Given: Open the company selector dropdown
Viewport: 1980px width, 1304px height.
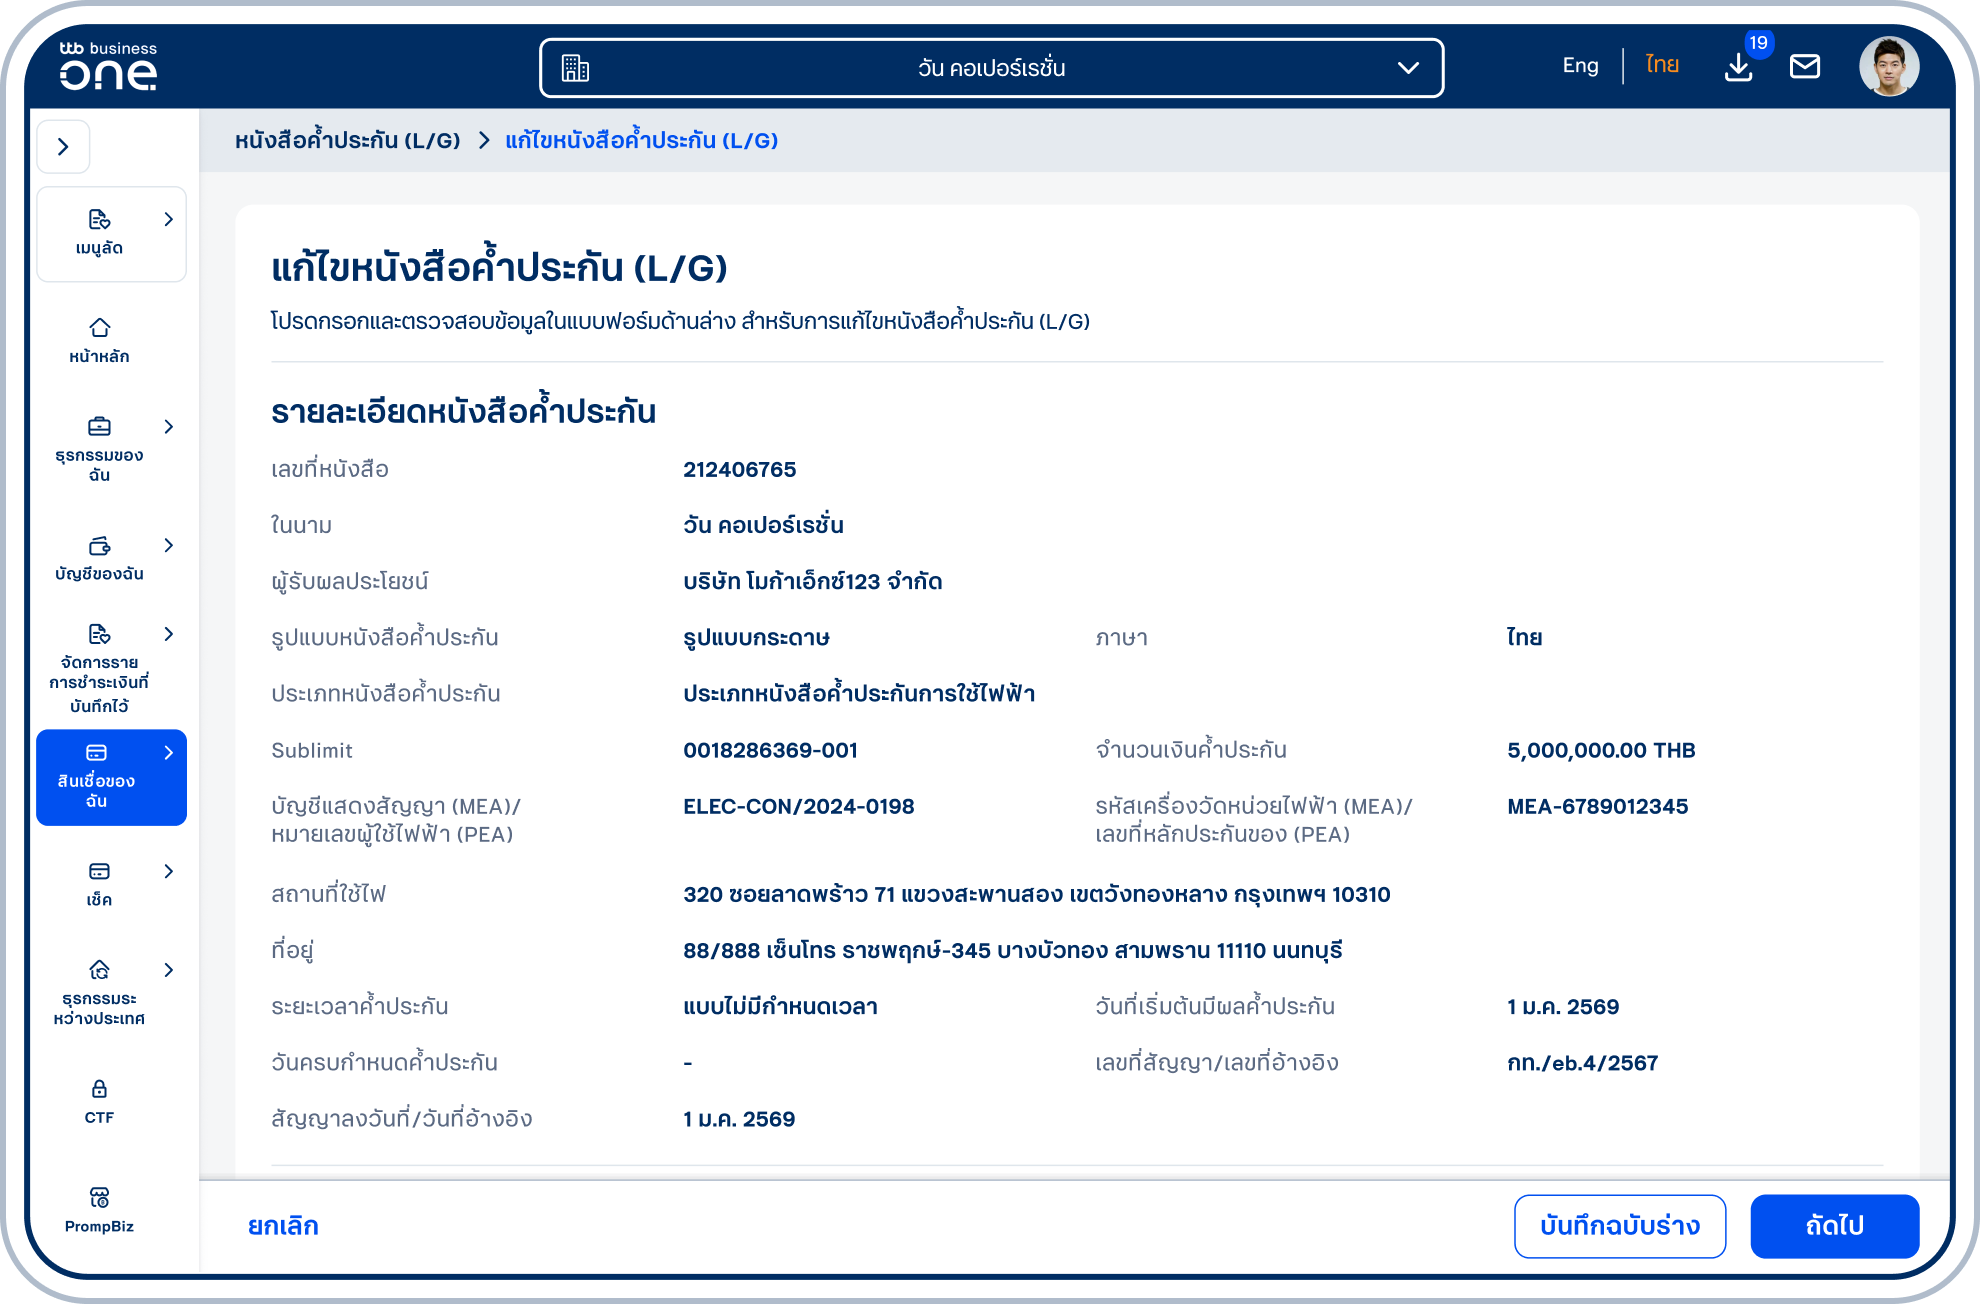Looking at the screenshot, I should coord(991,68).
